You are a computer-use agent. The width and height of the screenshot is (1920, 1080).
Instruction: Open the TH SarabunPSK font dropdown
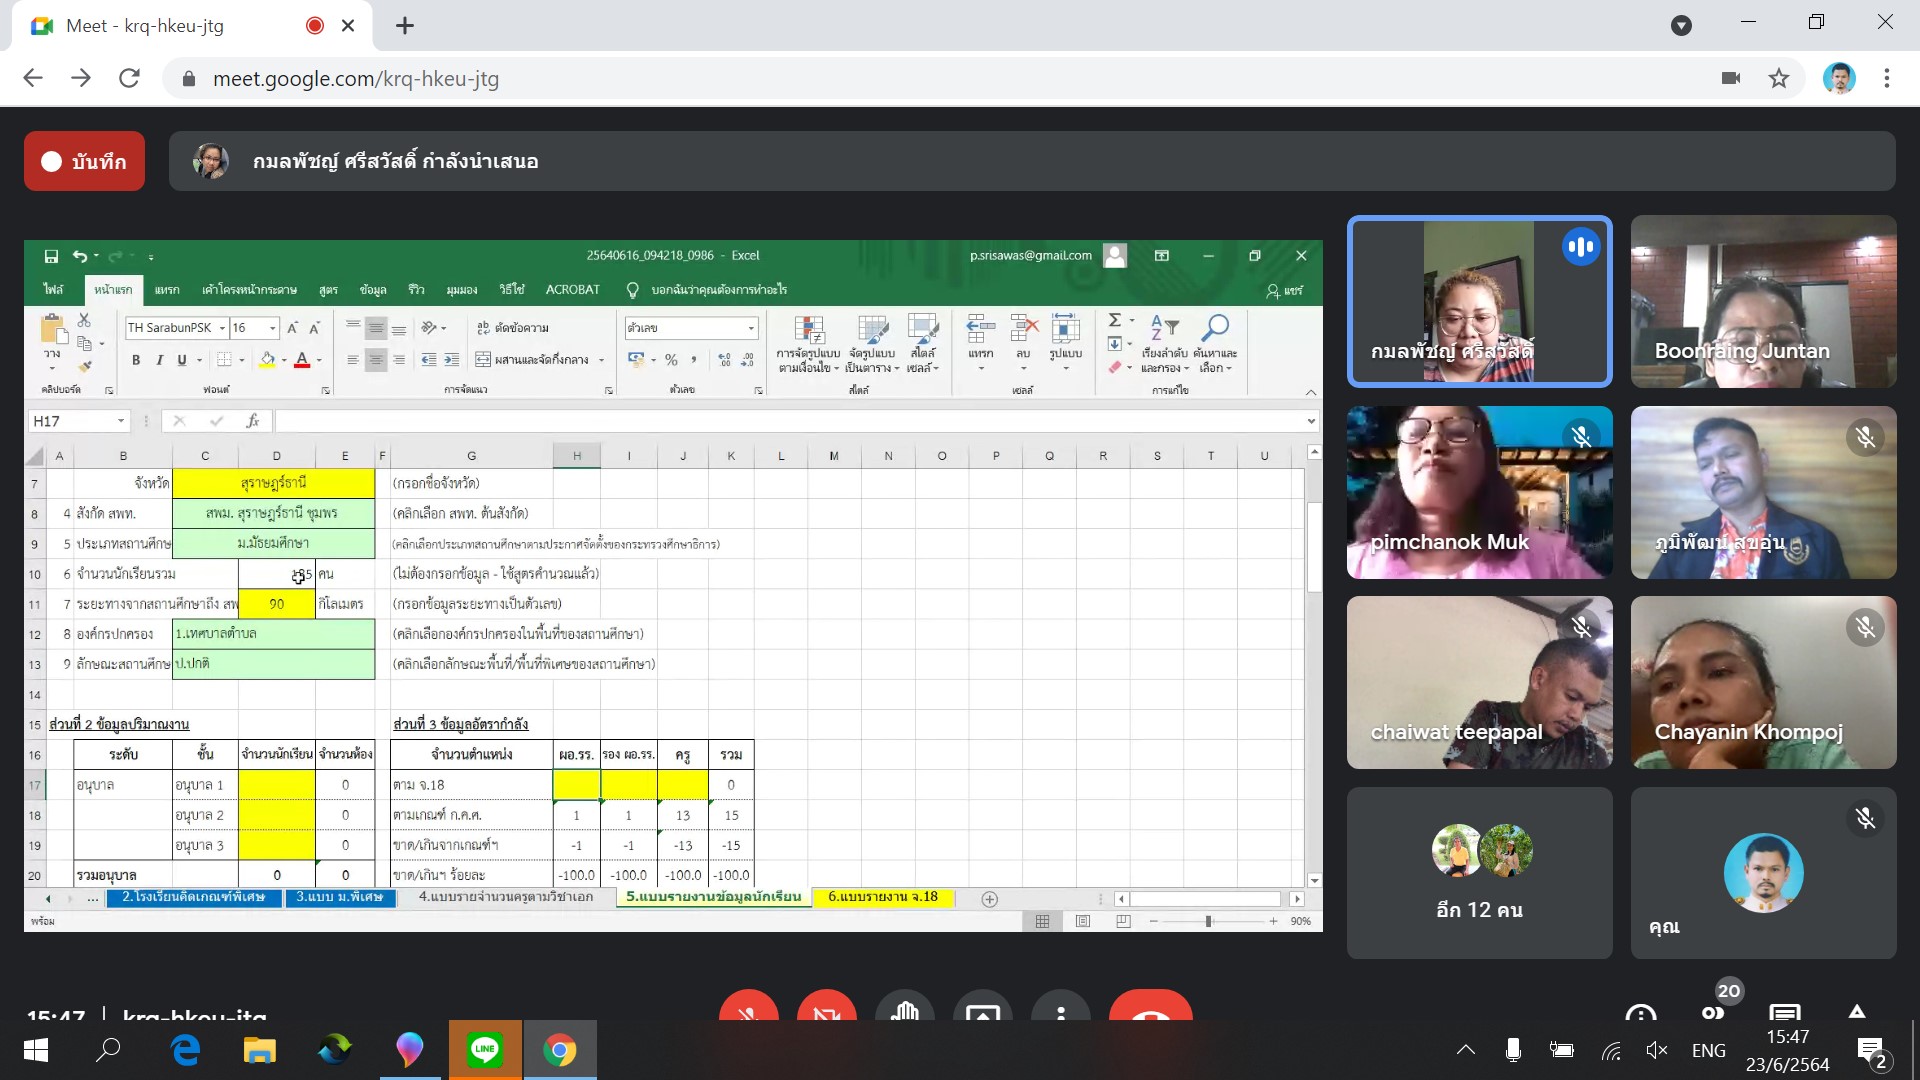click(222, 328)
